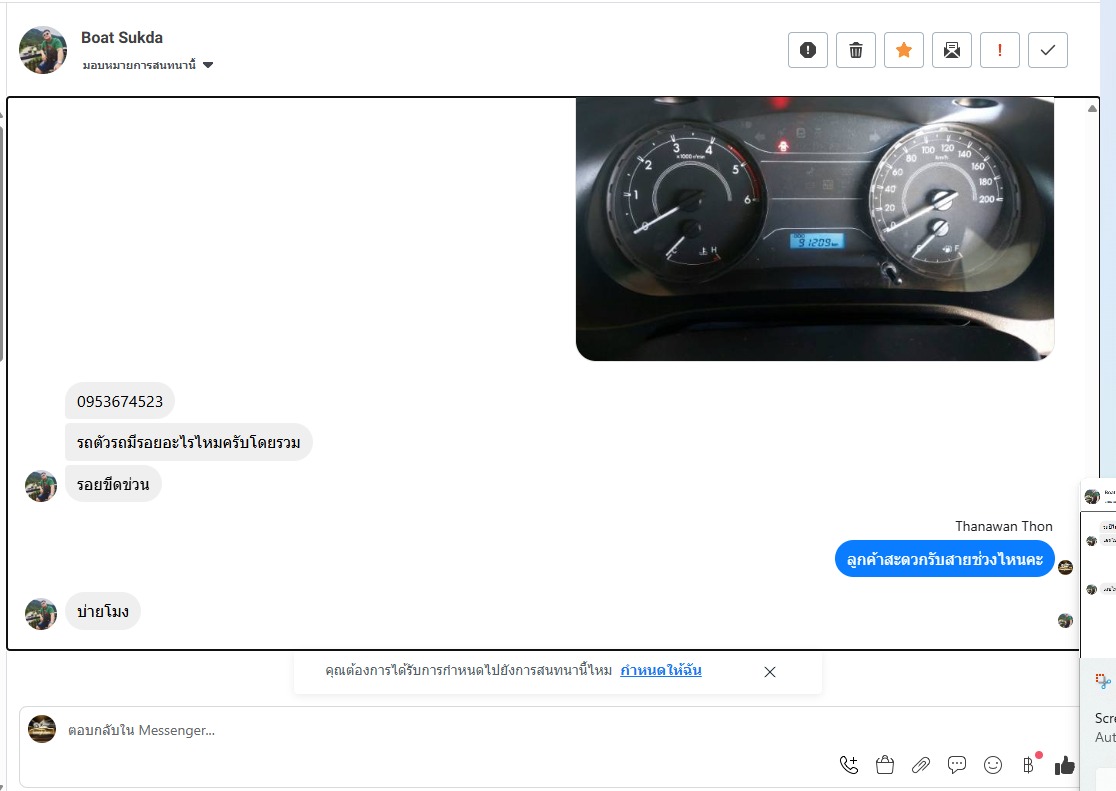The image size is (1116, 791).
Task: Select the phone number 0953674523 message
Action: (x=120, y=402)
